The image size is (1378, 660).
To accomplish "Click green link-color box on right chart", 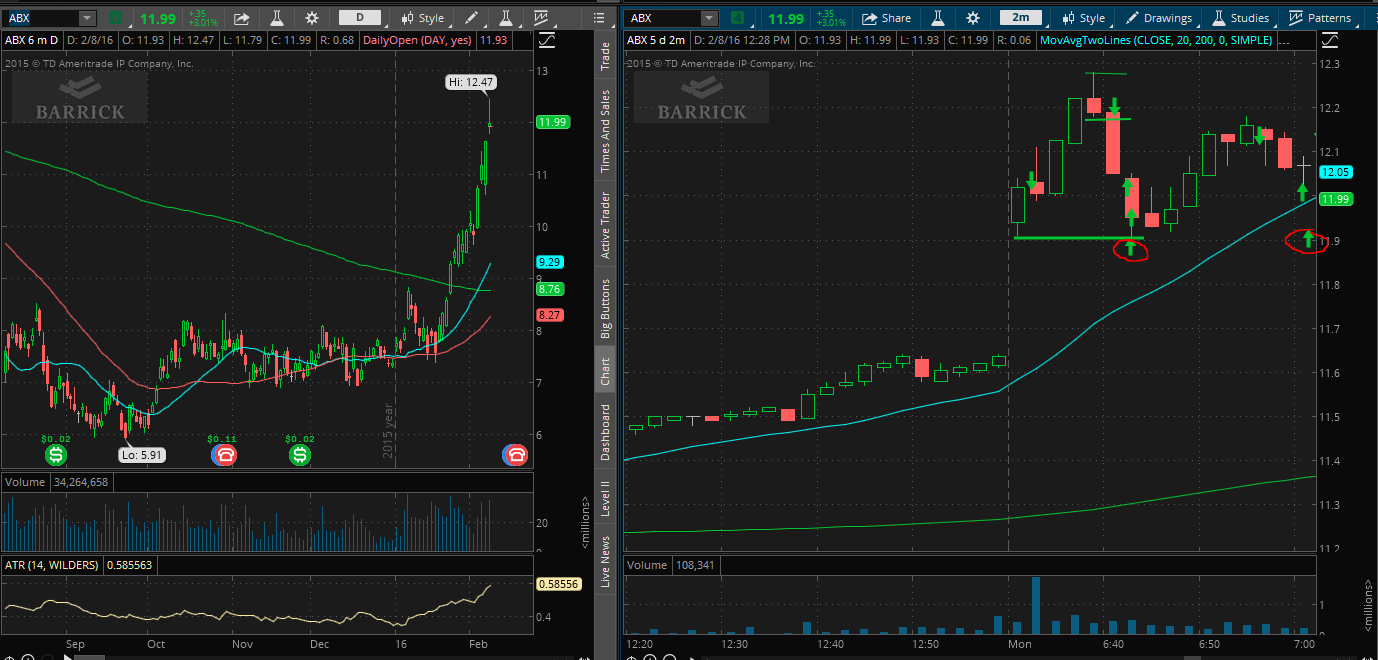I will (737, 18).
